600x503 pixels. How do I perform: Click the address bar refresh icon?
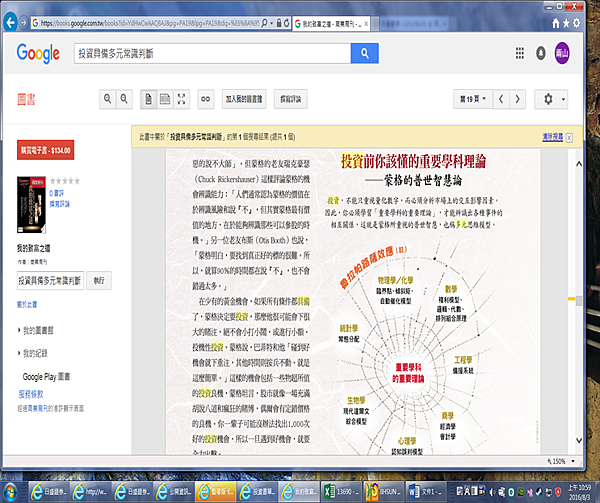click(x=286, y=23)
